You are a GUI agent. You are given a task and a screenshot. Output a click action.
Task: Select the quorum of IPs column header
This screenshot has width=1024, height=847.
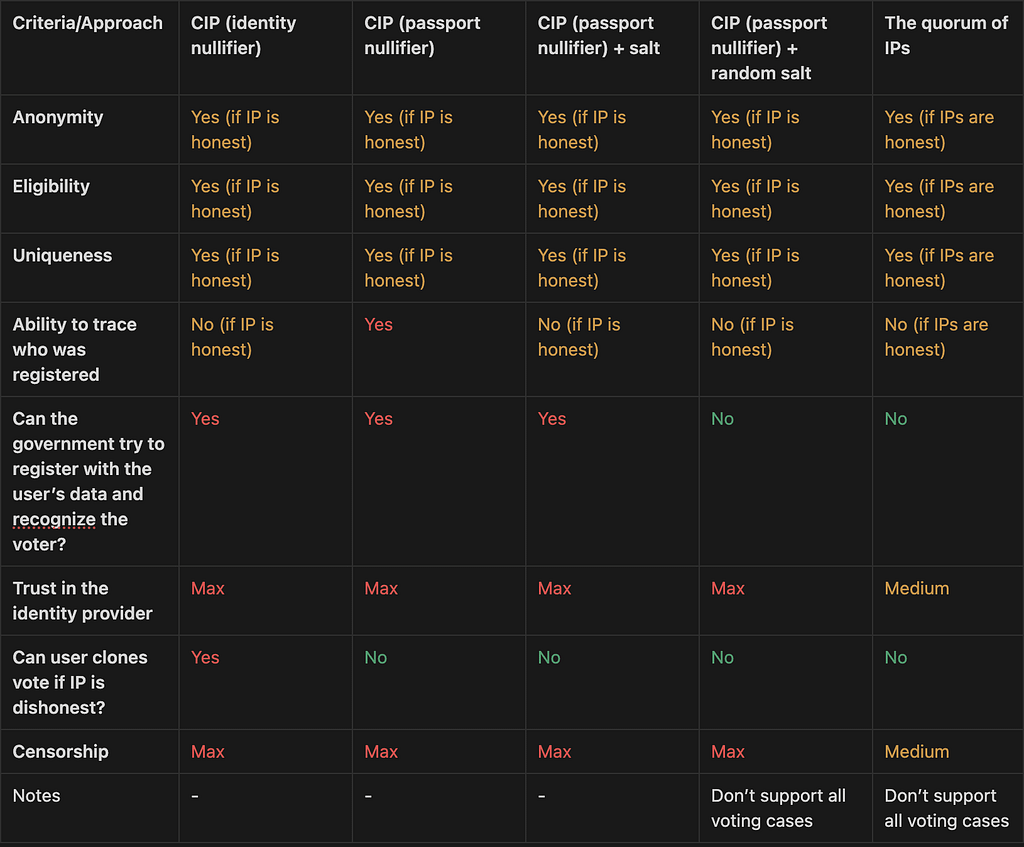point(946,35)
